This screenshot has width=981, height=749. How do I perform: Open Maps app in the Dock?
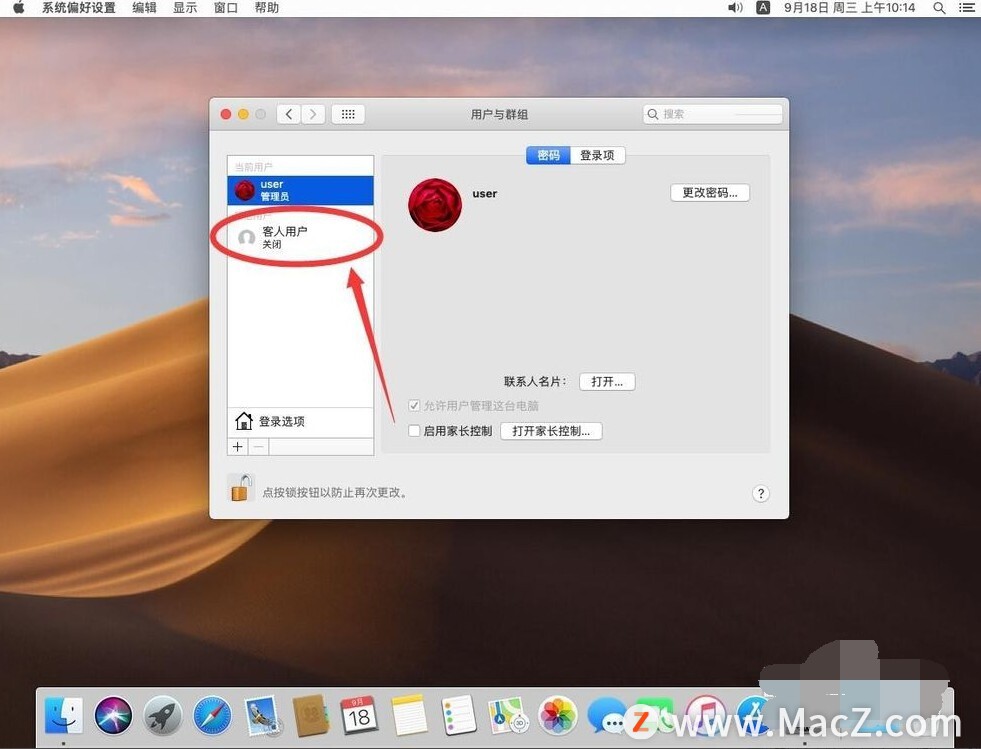click(508, 715)
